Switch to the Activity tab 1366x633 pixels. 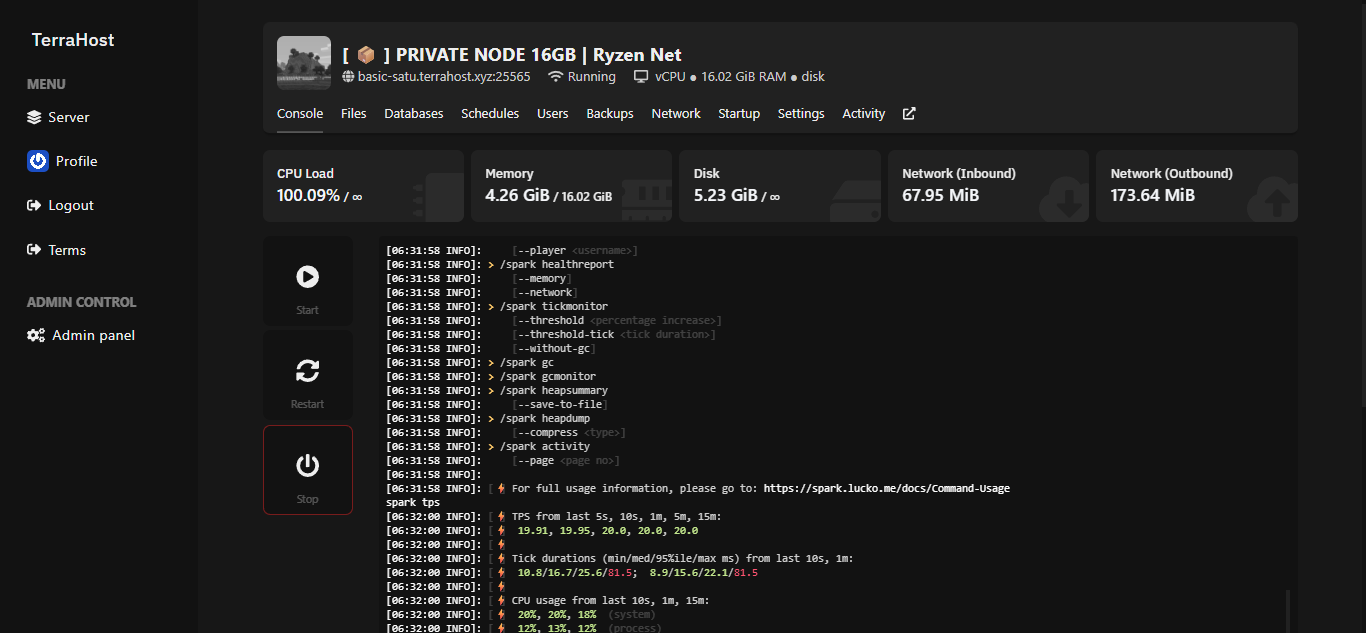pos(863,114)
